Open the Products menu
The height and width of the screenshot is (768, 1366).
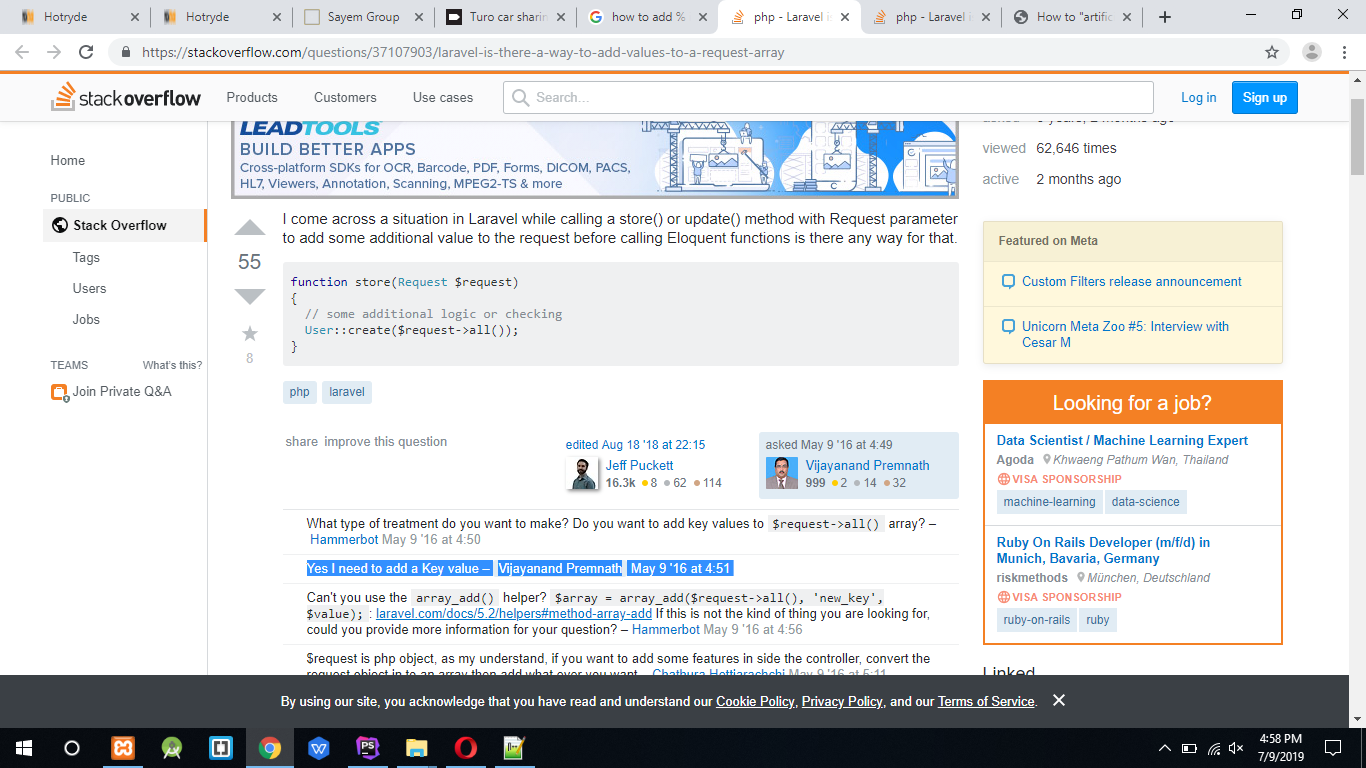252,97
